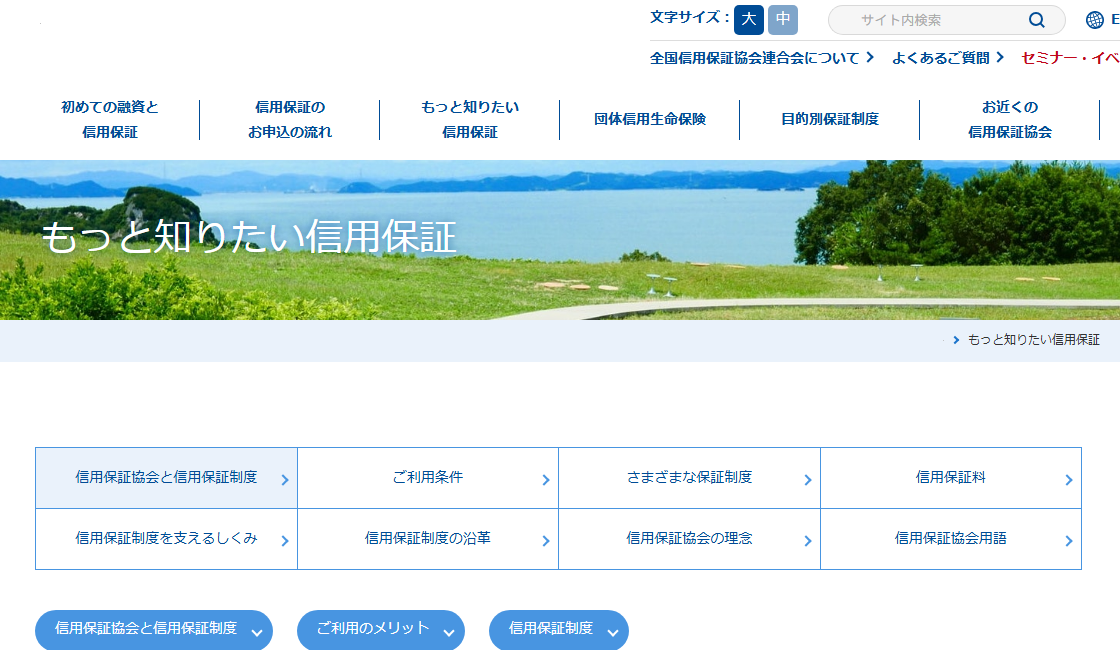Click down chevron on ご利用のメリット pill
Image resolution: width=1120 pixels, height=650 pixels.
point(449,633)
